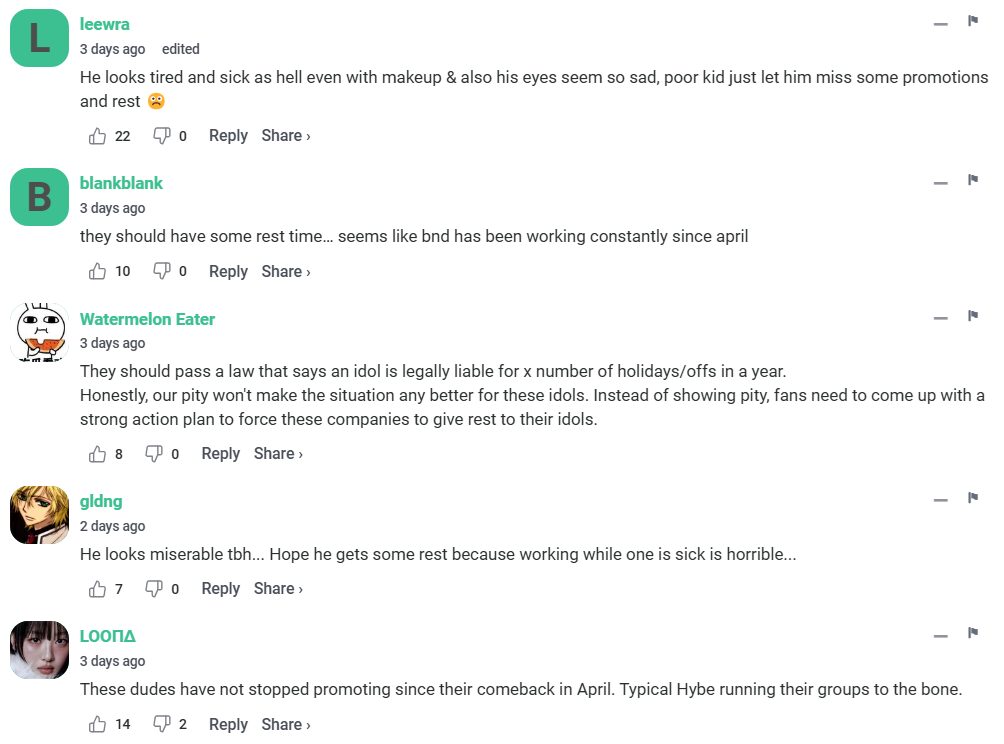Image resolution: width=1004 pixels, height=744 pixels.
Task: Click LOONΔ's profile avatar picture
Action: coord(39,650)
